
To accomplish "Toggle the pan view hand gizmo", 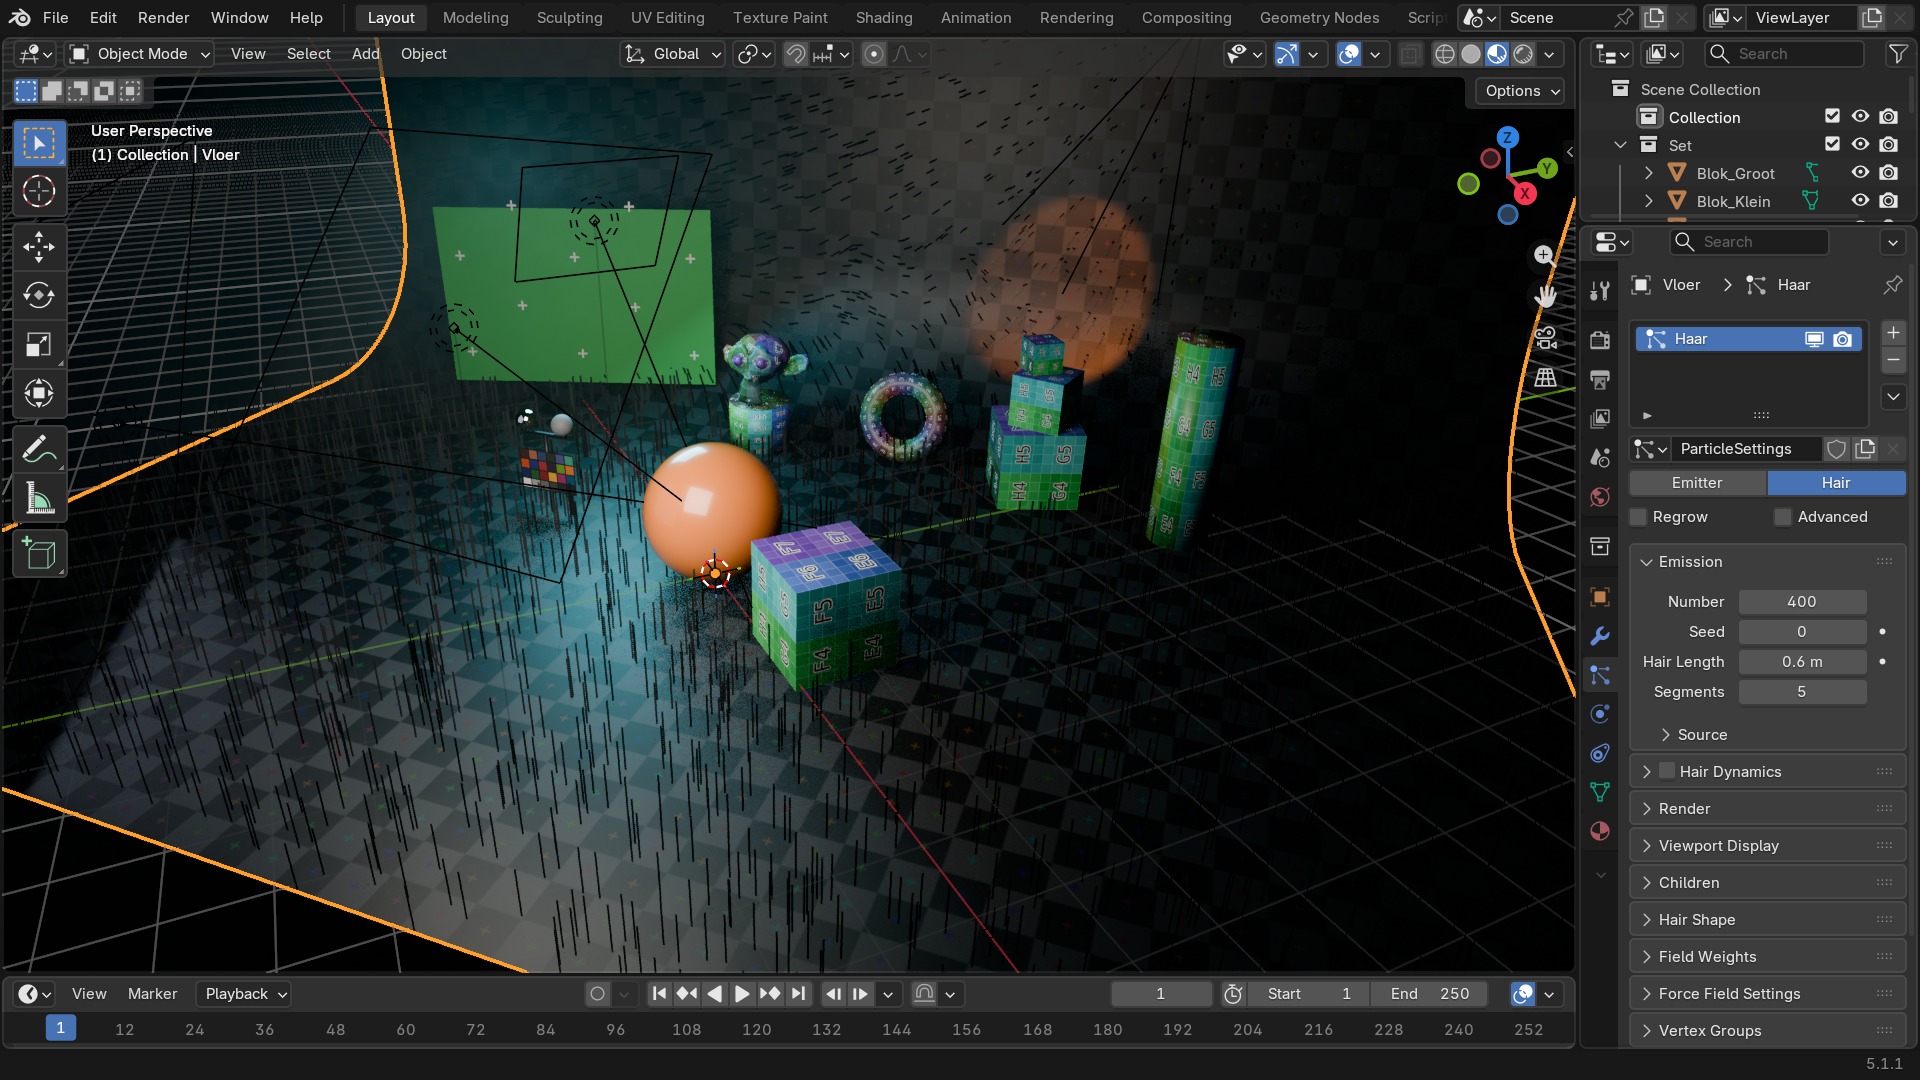I will pyautogui.click(x=1546, y=296).
